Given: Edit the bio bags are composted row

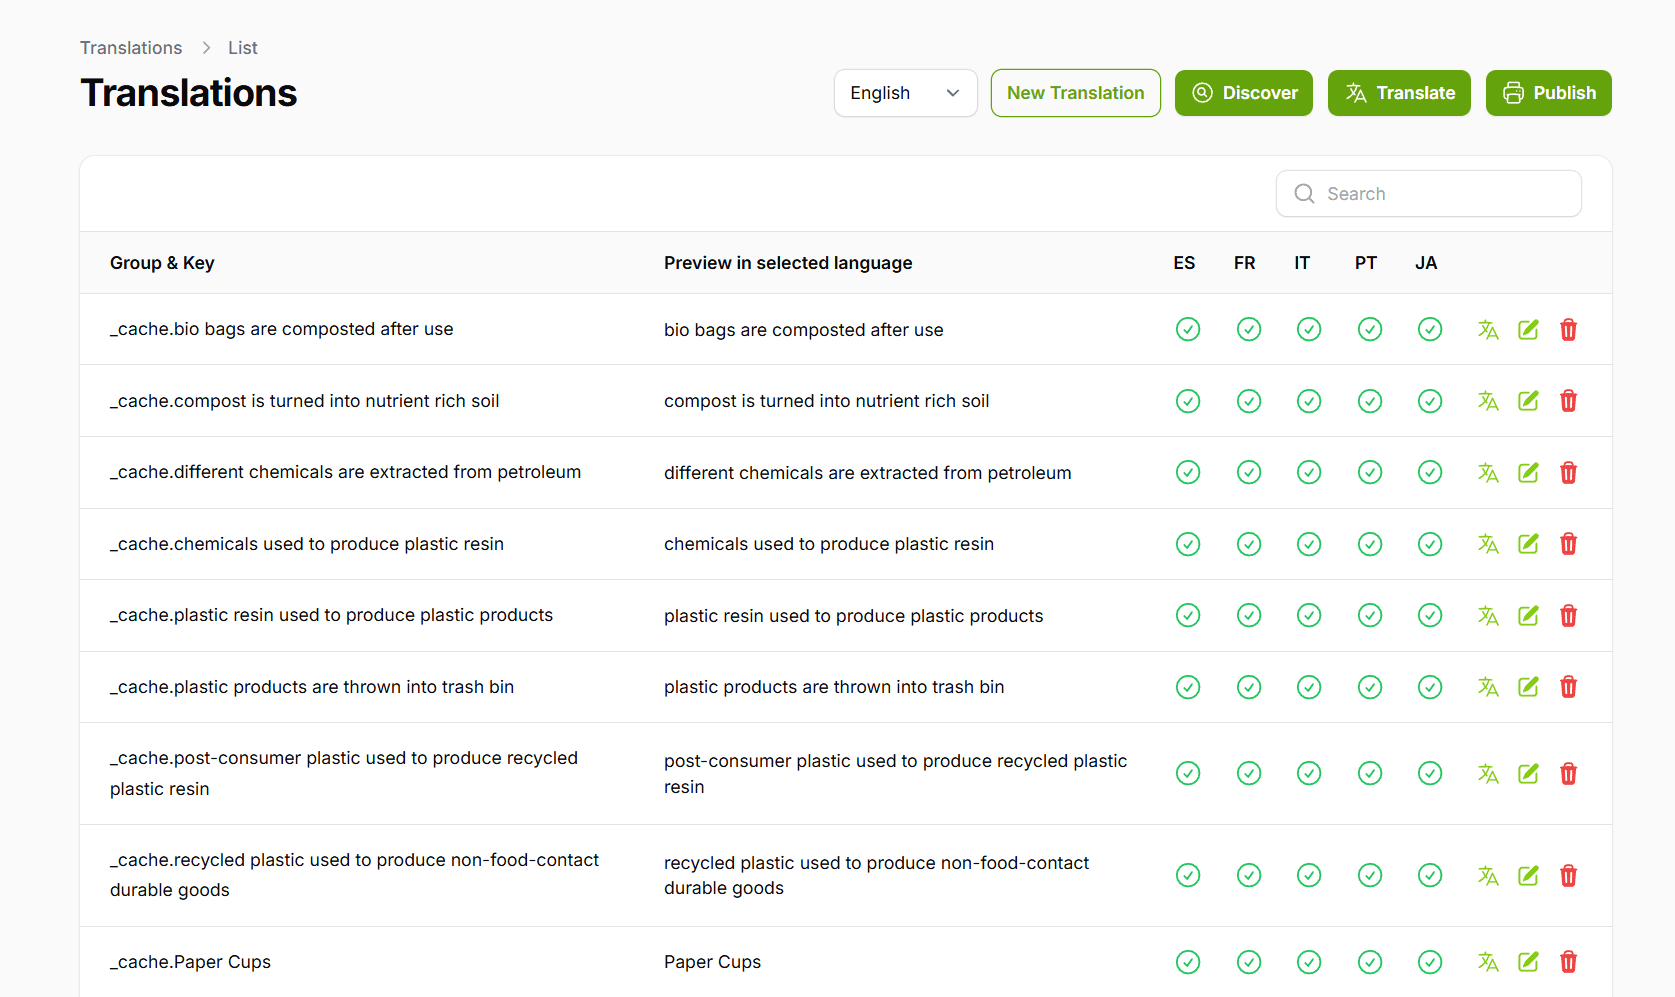Looking at the screenshot, I should click(1528, 329).
